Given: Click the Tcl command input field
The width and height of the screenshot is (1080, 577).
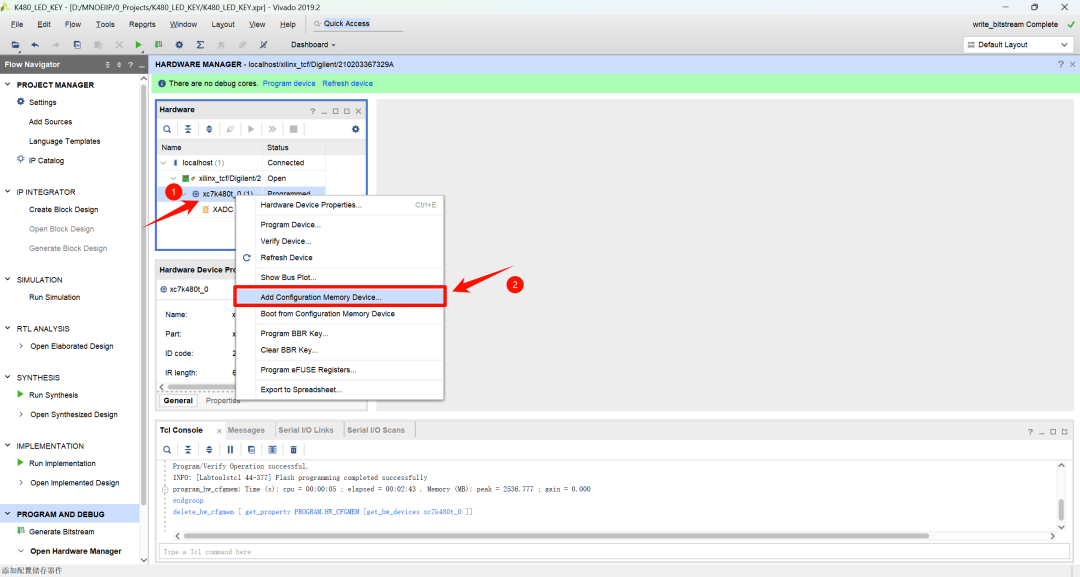Looking at the screenshot, I should [x=400, y=551].
